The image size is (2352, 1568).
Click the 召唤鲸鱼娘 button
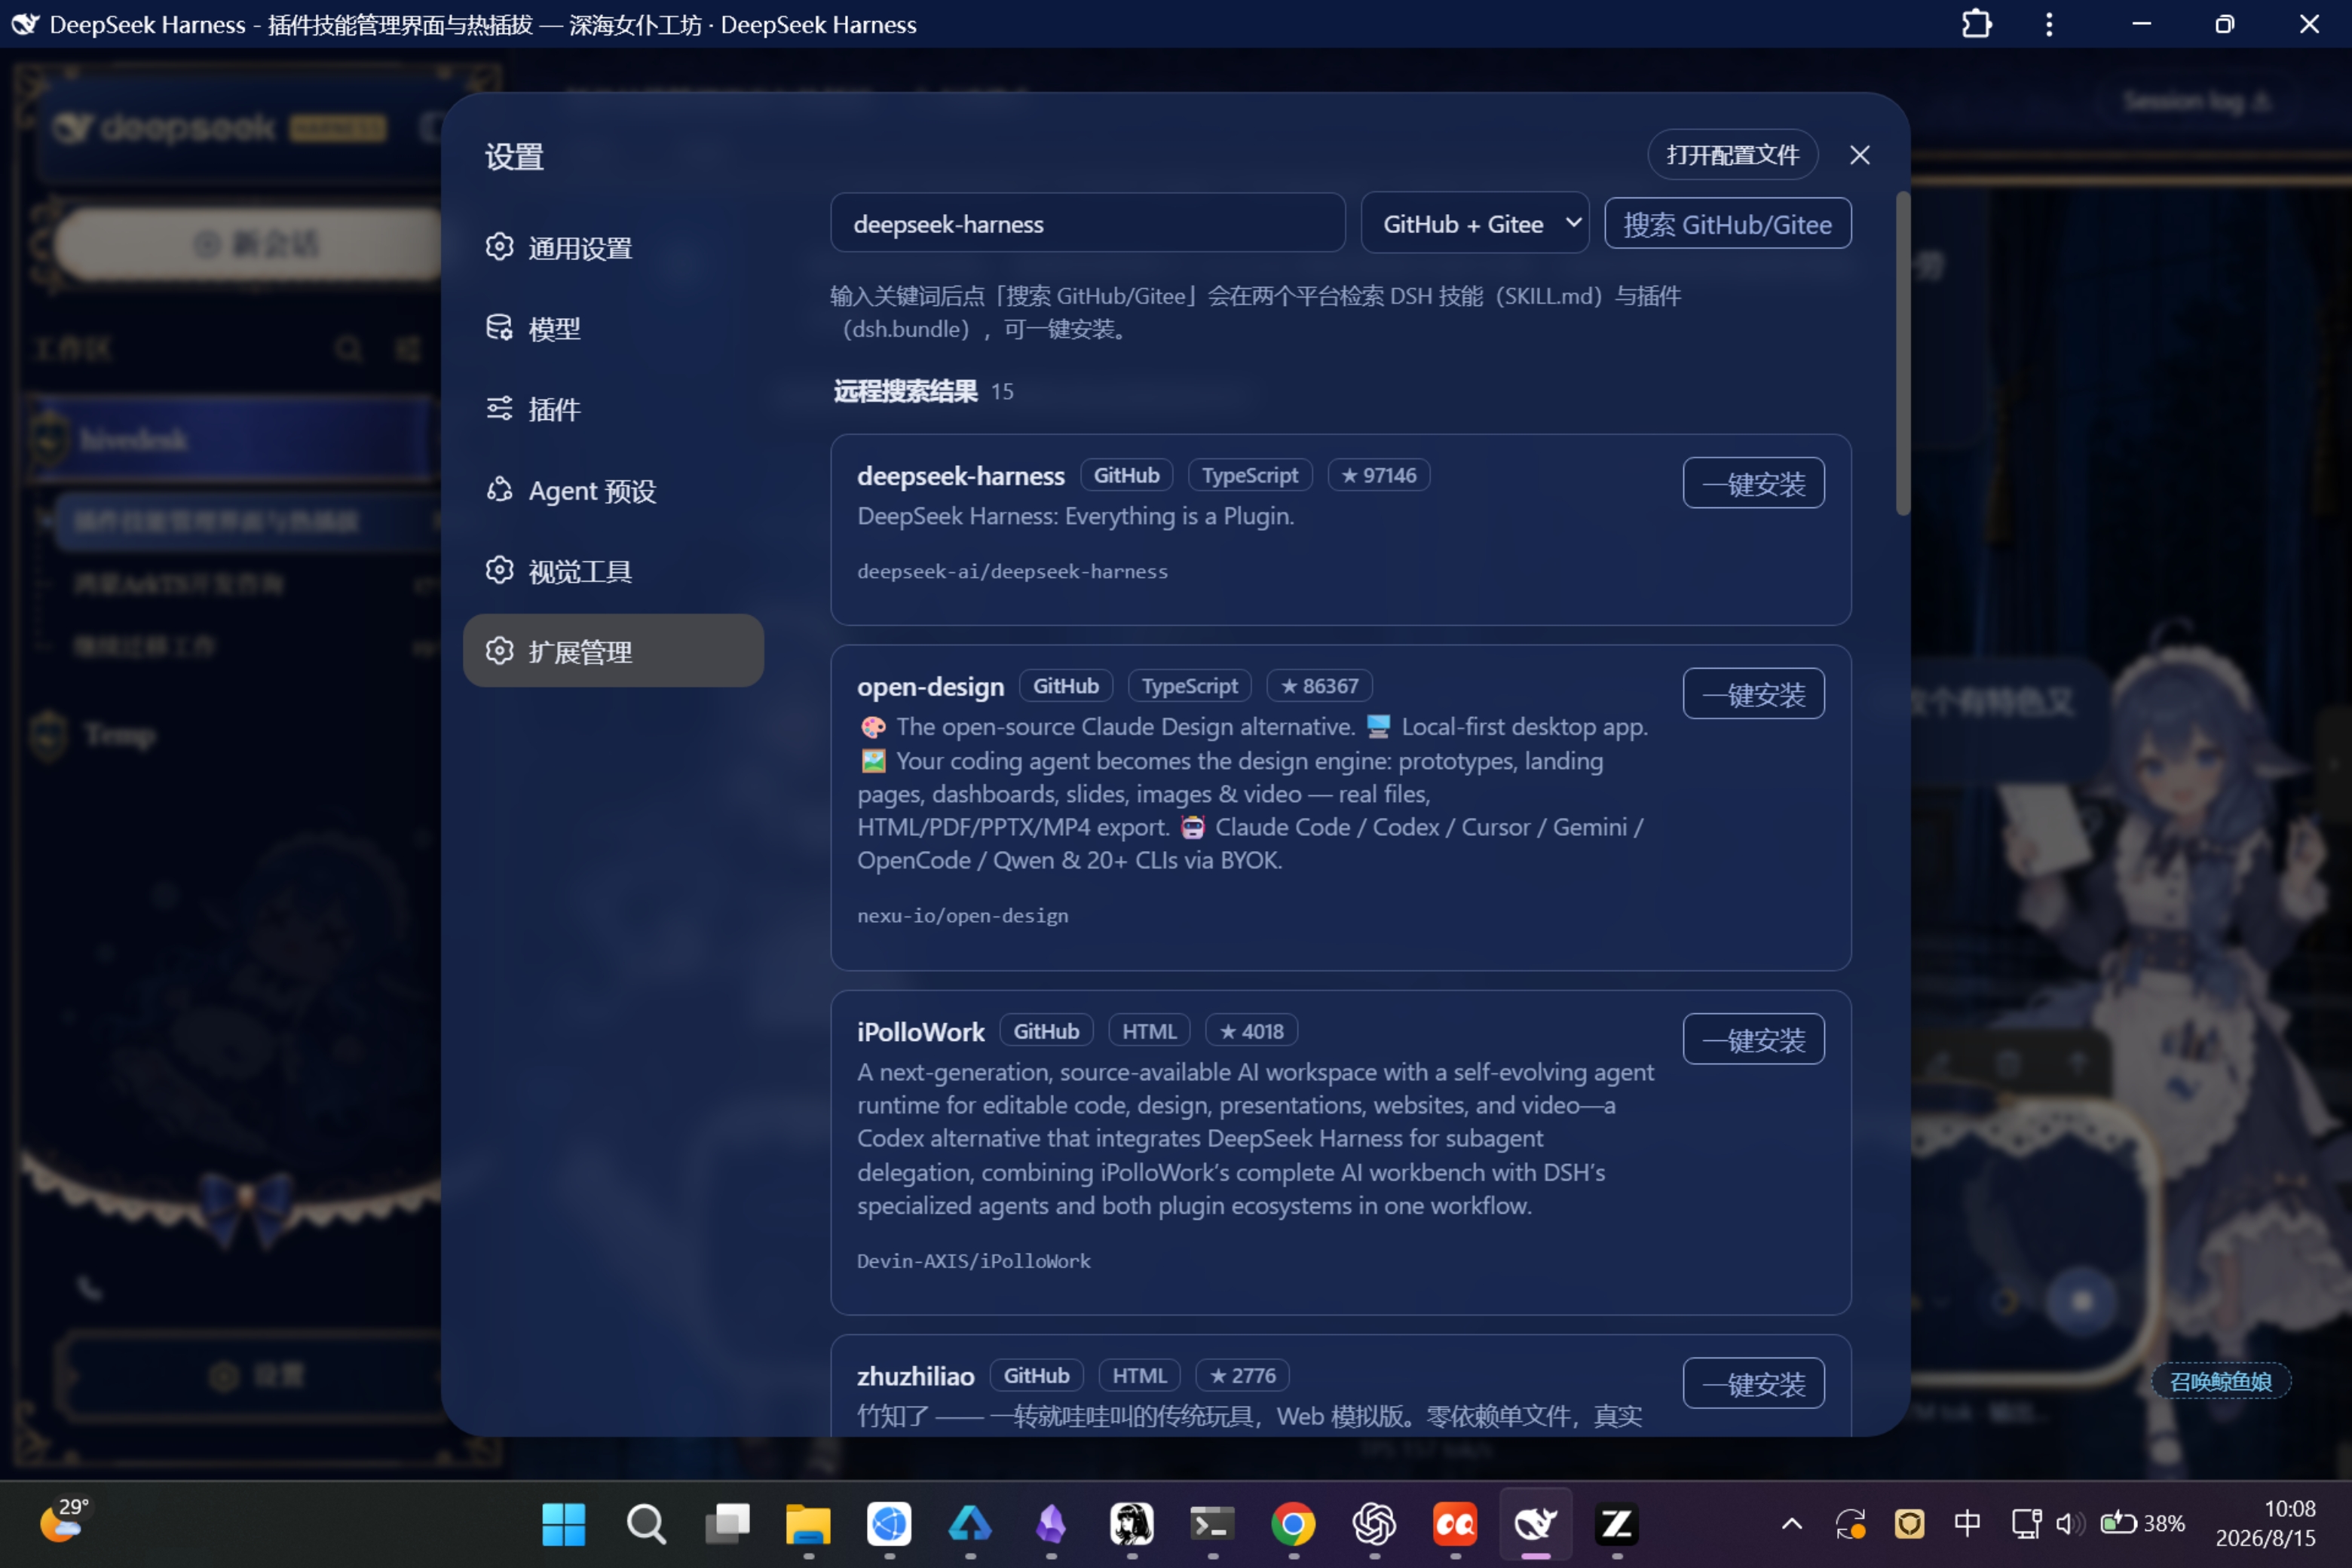click(2220, 1381)
